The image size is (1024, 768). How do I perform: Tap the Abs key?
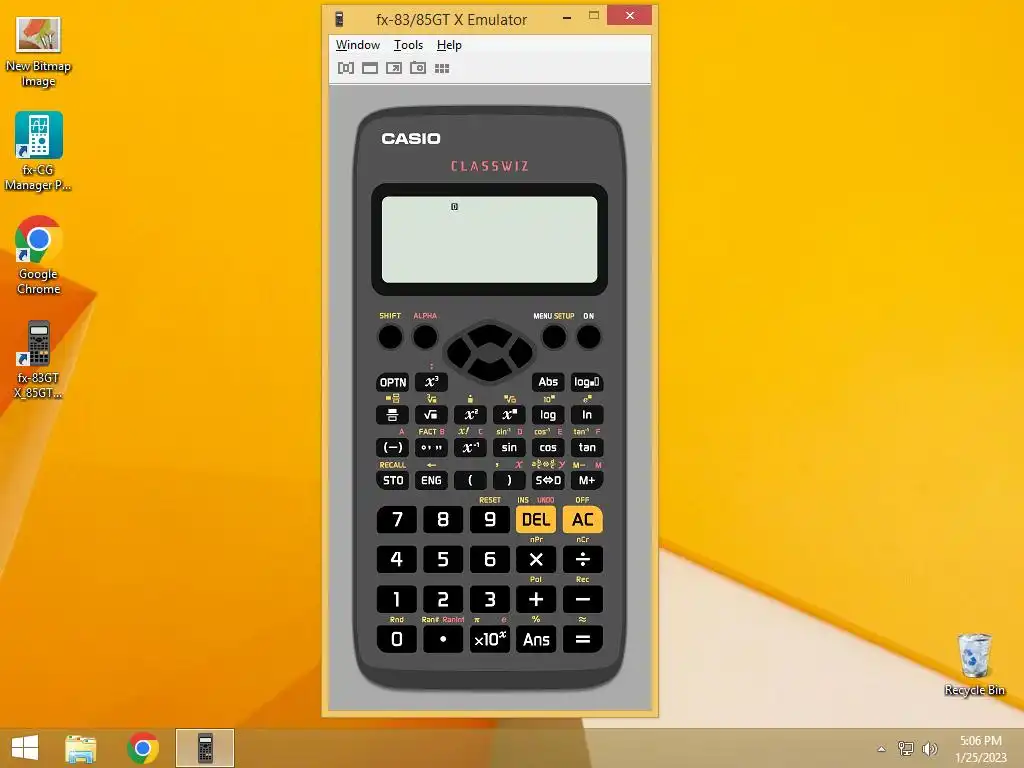pyautogui.click(x=548, y=382)
